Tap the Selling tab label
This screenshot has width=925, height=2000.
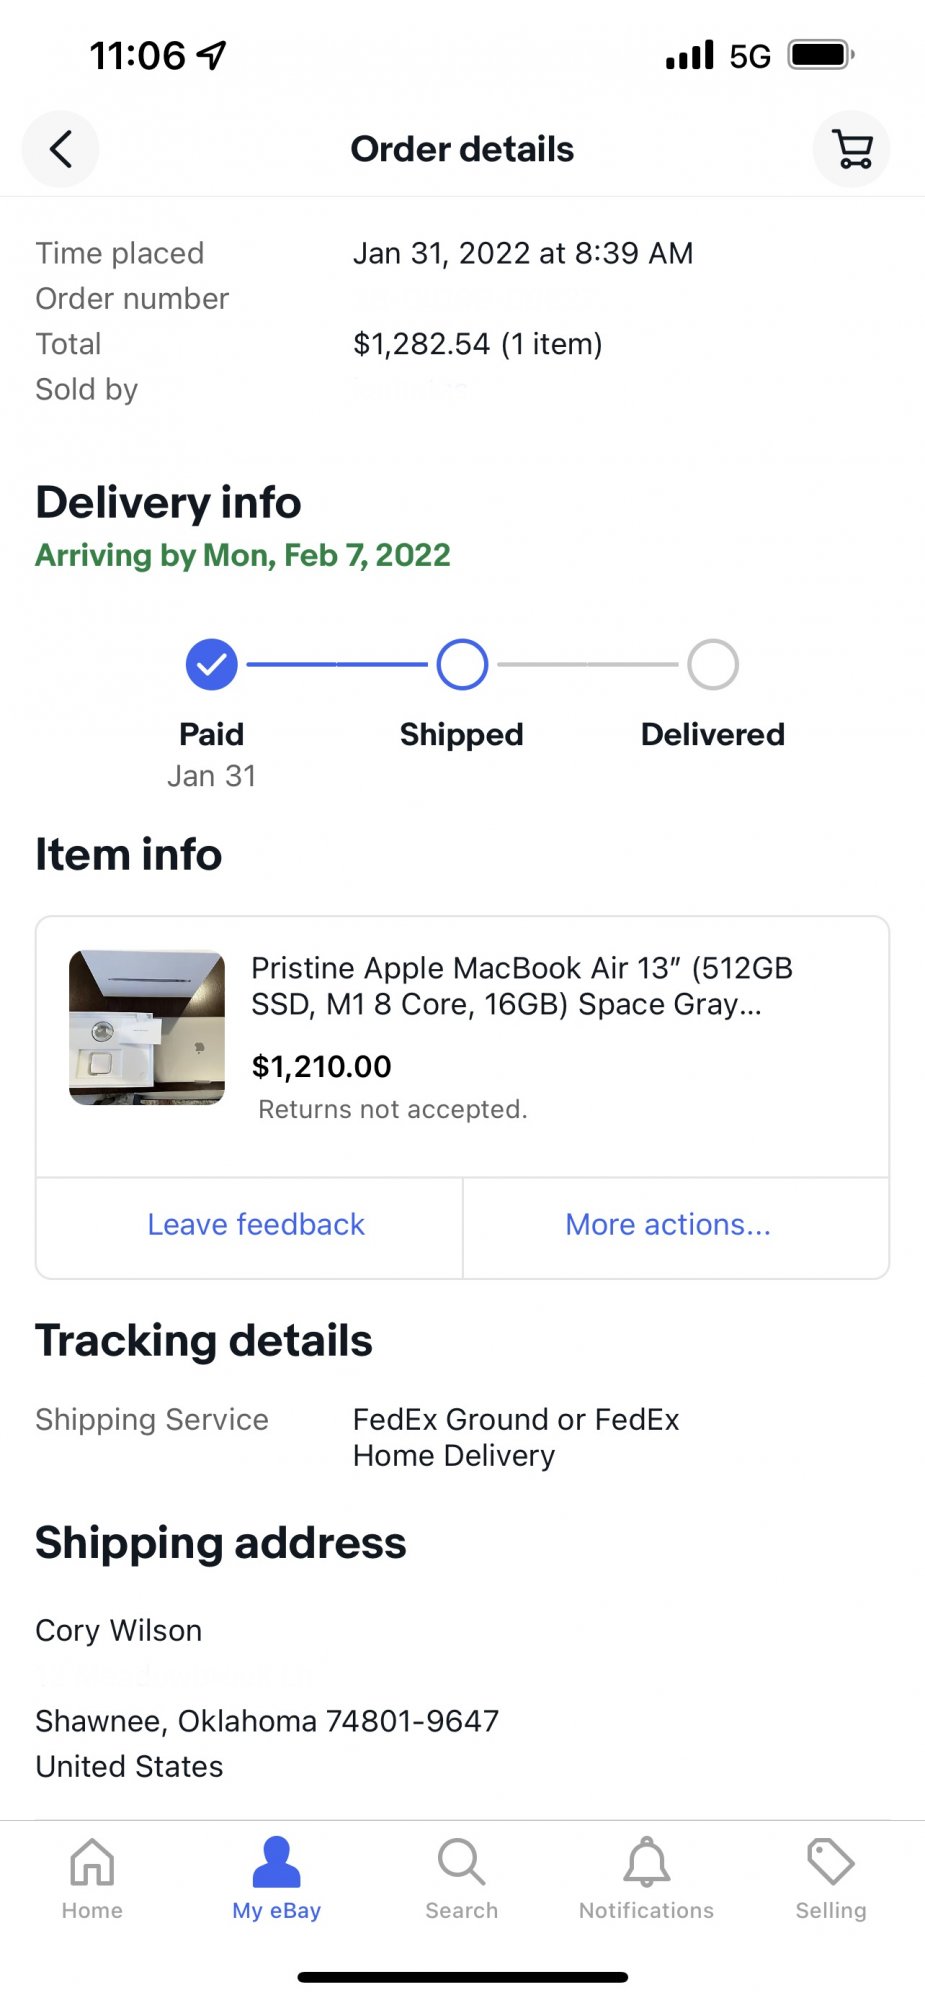pos(831,1910)
